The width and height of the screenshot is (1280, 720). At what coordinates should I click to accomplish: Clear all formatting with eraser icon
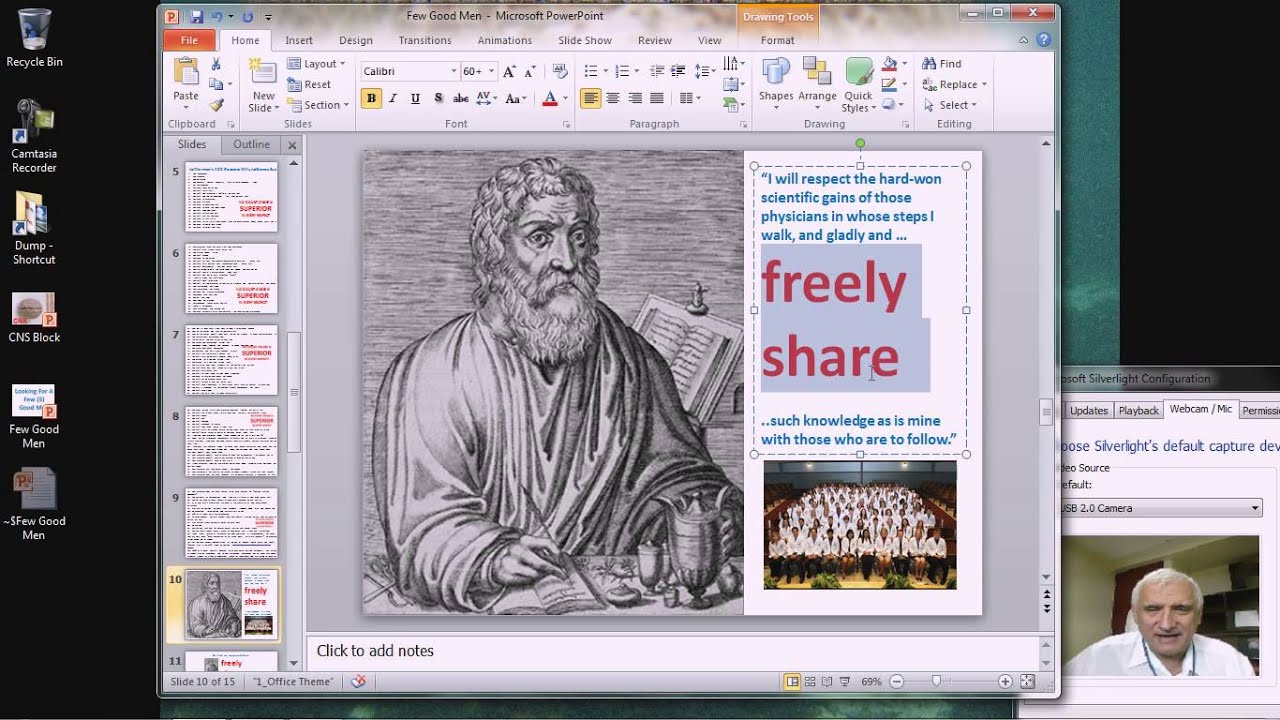click(560, 71)
